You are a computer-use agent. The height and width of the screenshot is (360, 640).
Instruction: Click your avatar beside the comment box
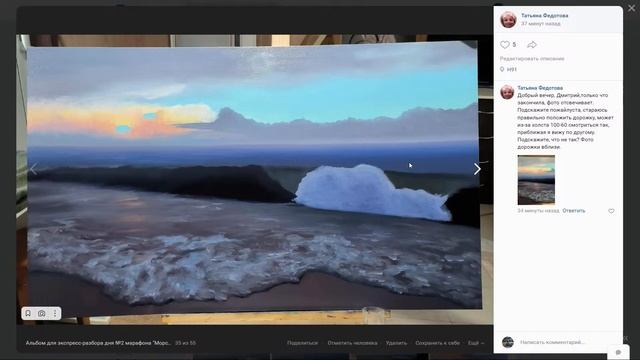508,342
